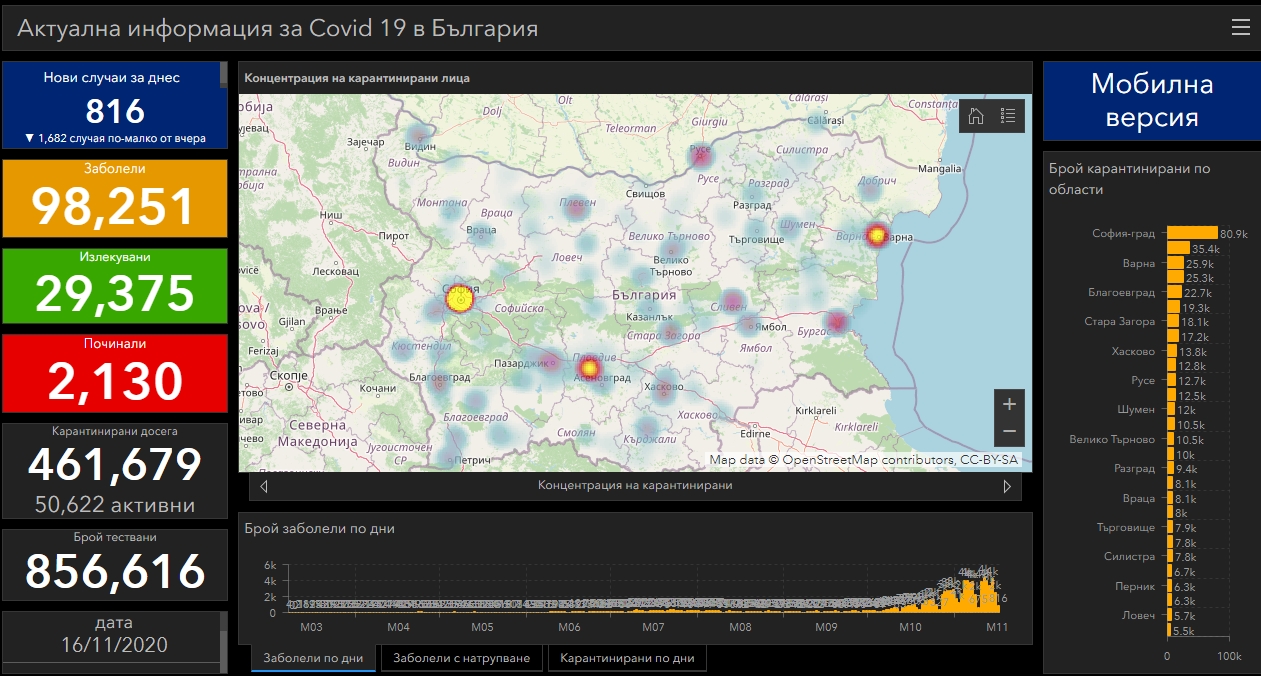Select the Sofia hotspot on the heatmap

(459, 297)
